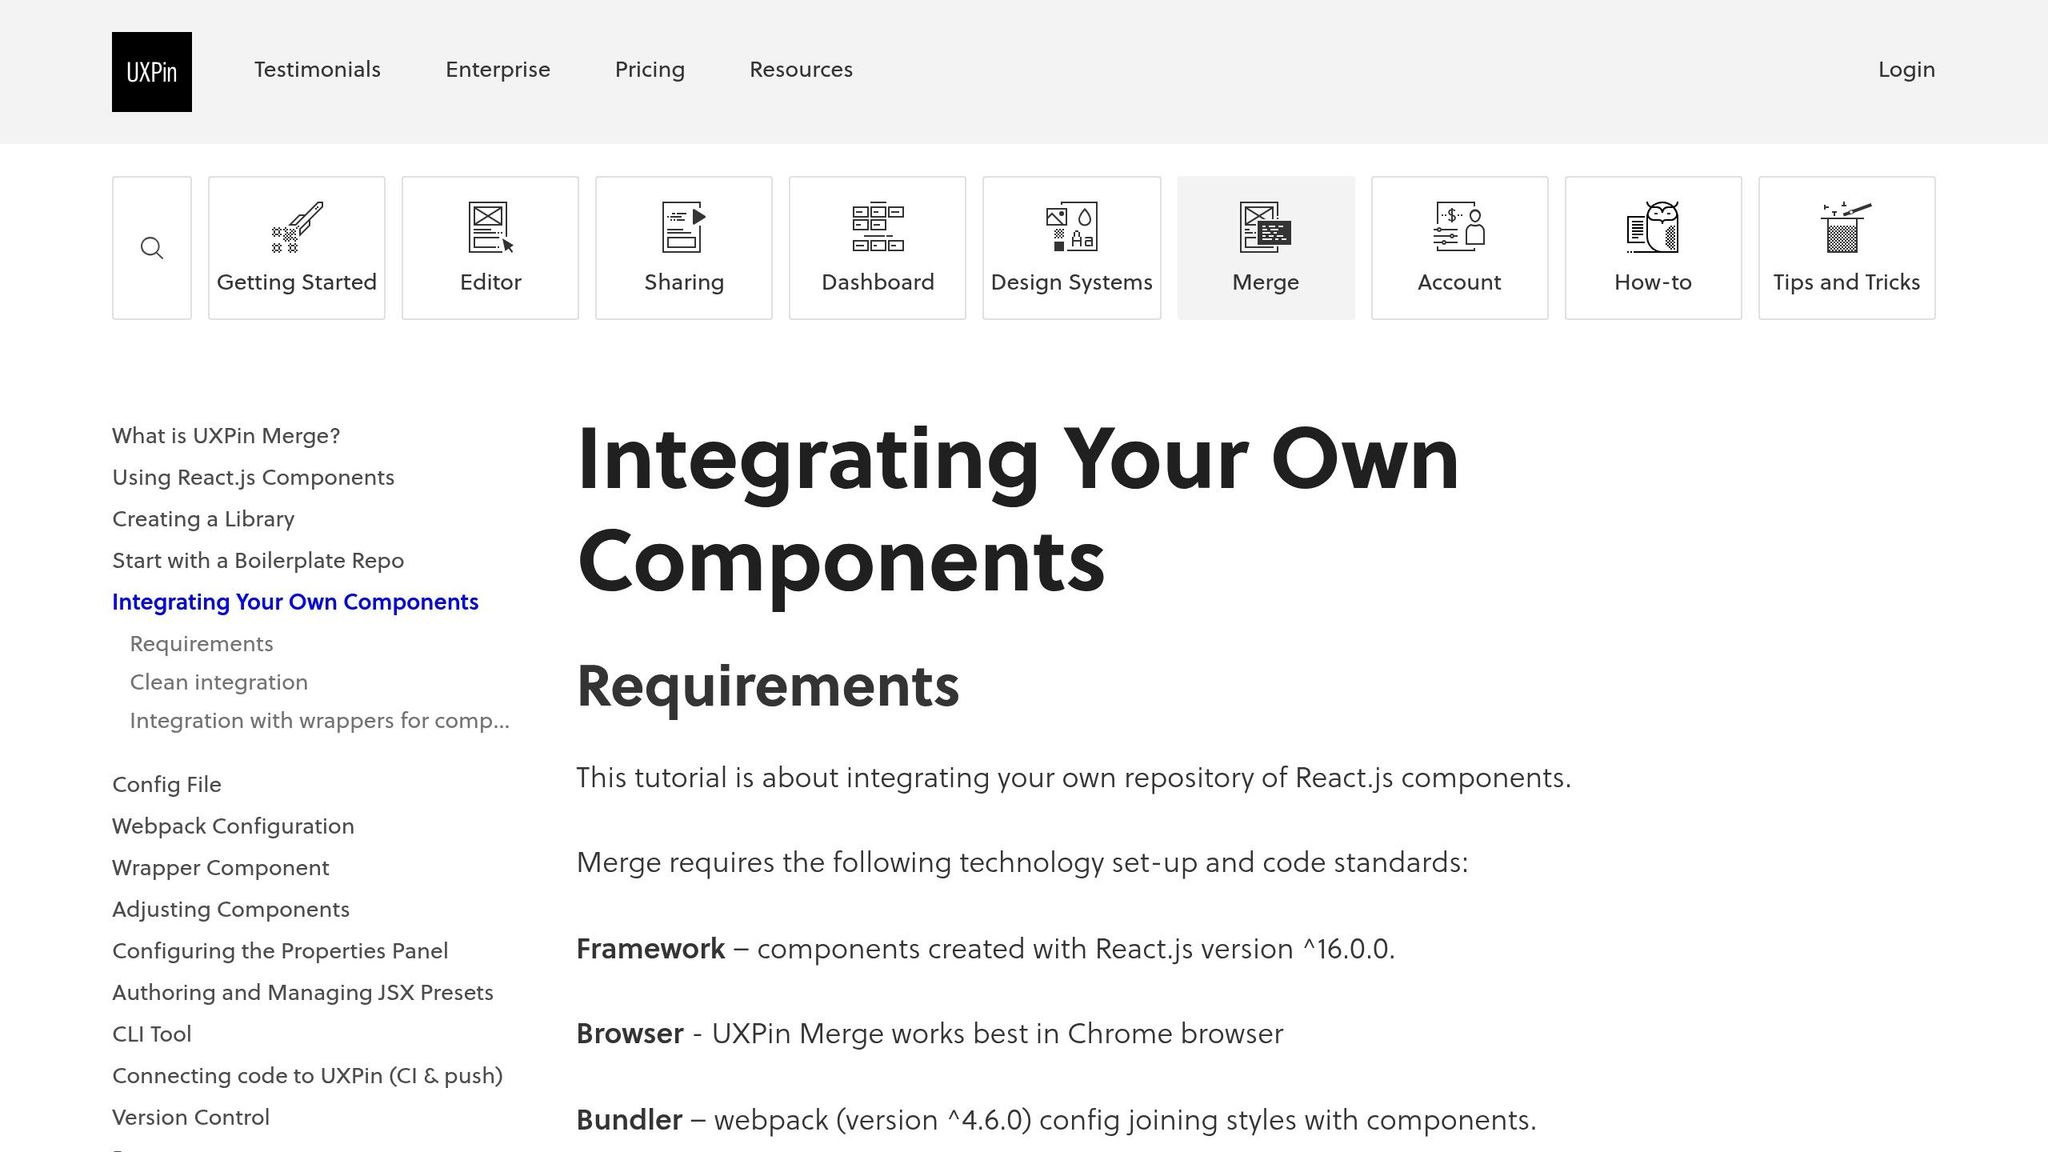Click the Sharing play icon
Screen dimensions: 2048x1152
point(684,227)
